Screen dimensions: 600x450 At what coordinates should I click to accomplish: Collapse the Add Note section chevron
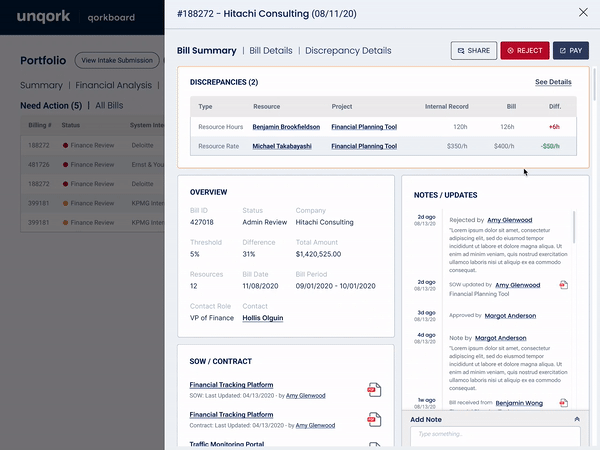[577, 419]
